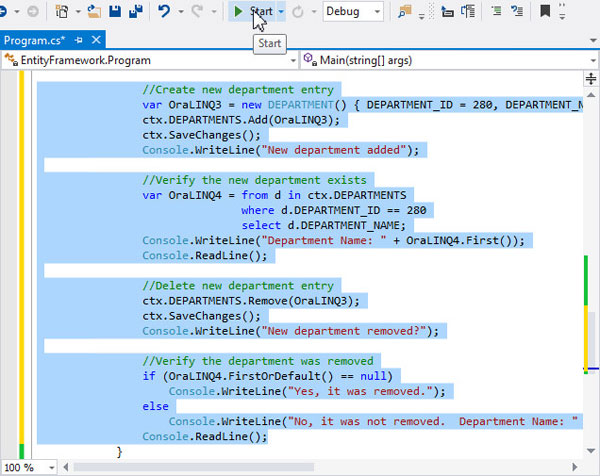The image size is (600, 476).
Task: Open the Debug configuration dropdown
Action: point(353,12)
